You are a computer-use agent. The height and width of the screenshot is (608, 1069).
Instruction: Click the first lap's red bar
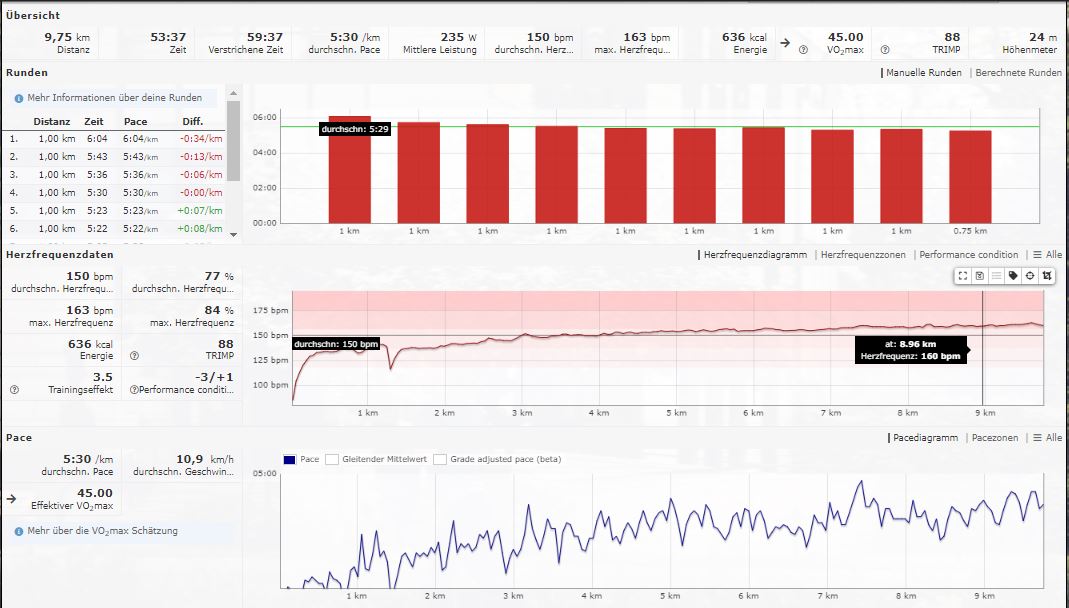[x=349, y=169]
